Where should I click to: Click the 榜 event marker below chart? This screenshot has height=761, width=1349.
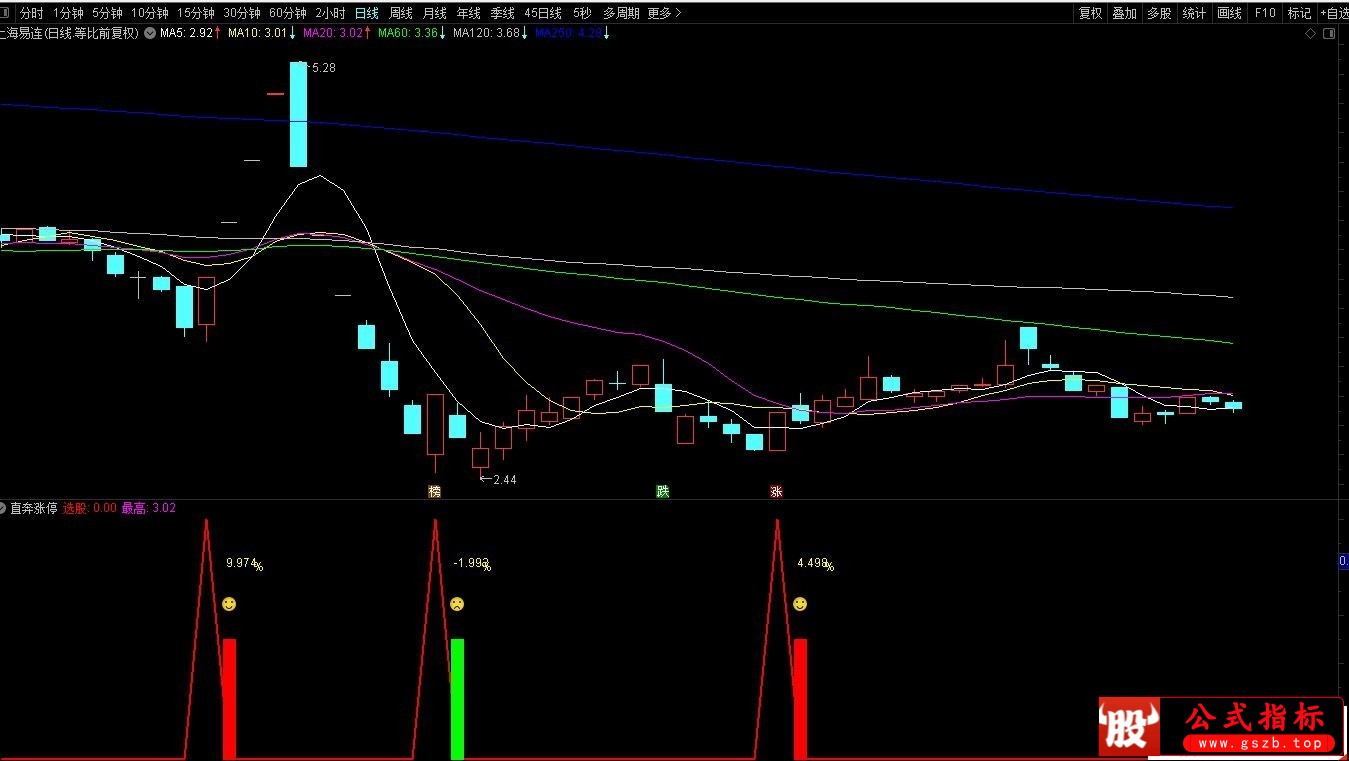click(434, 491)
